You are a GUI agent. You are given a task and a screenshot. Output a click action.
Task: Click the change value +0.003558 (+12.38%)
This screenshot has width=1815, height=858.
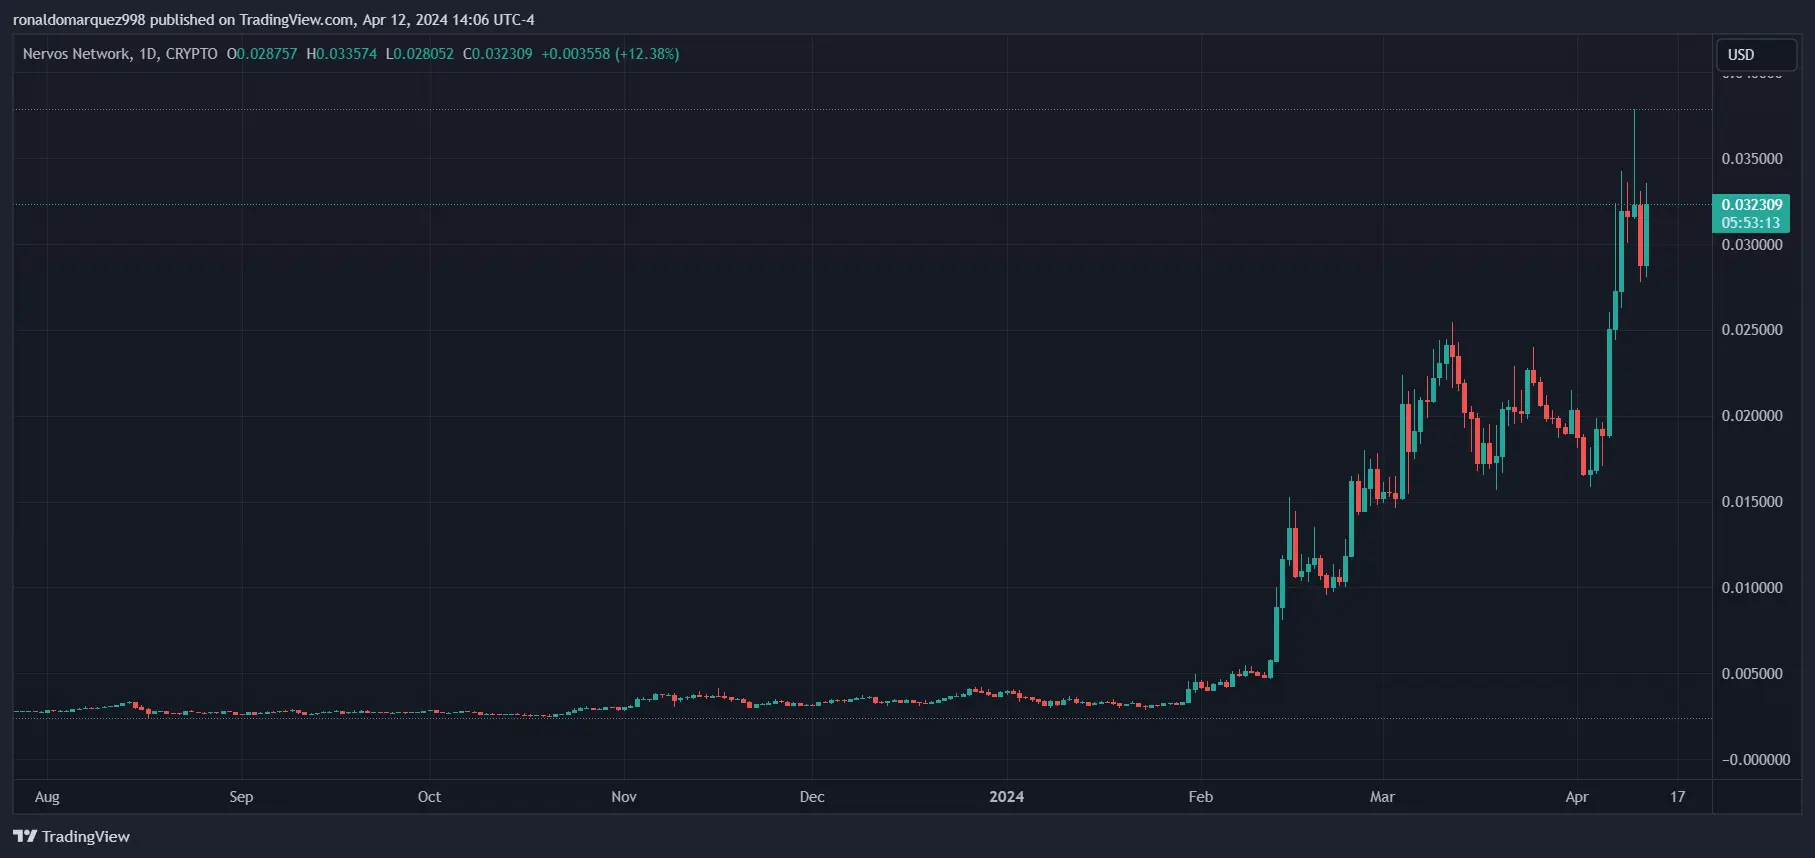click(x=610, y=54)
